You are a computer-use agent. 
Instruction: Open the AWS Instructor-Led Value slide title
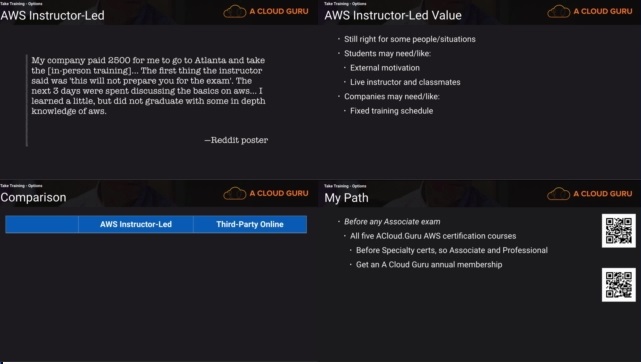393,16
